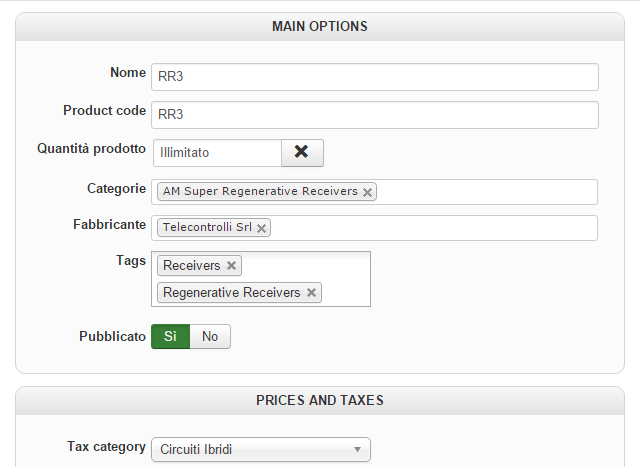This screenshot has height=467, width=640.
Task: Click the Main Options section header
Action: (320, 26)
